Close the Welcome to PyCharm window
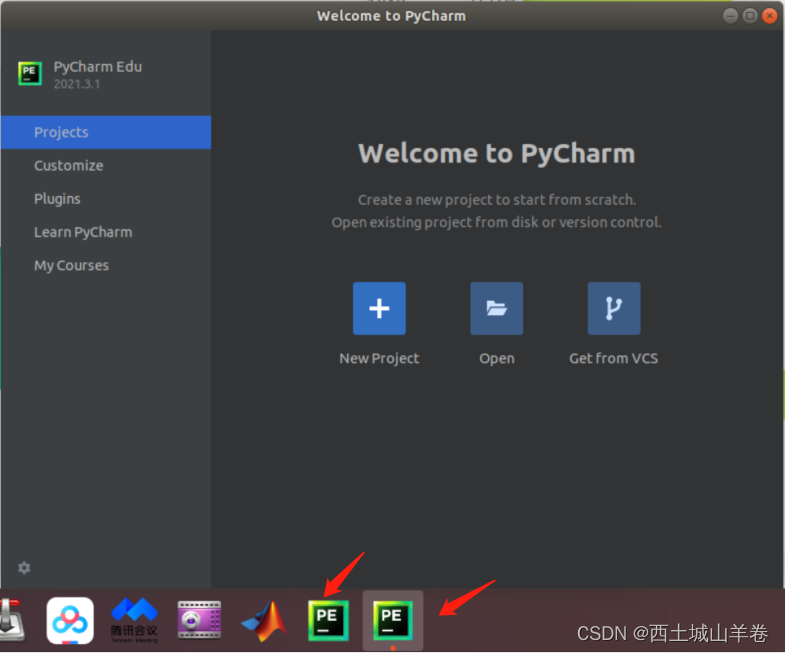This screenshot has width=785, height=653. click(x=769, y=16)
